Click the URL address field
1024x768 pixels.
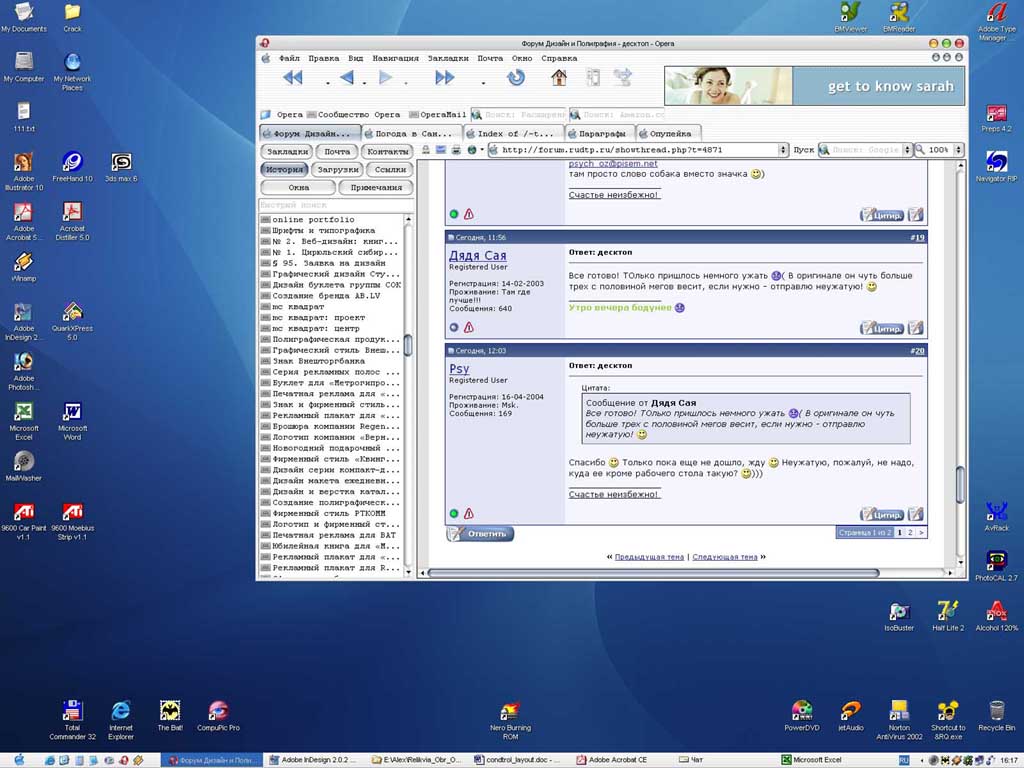click(x=633, y=150)
